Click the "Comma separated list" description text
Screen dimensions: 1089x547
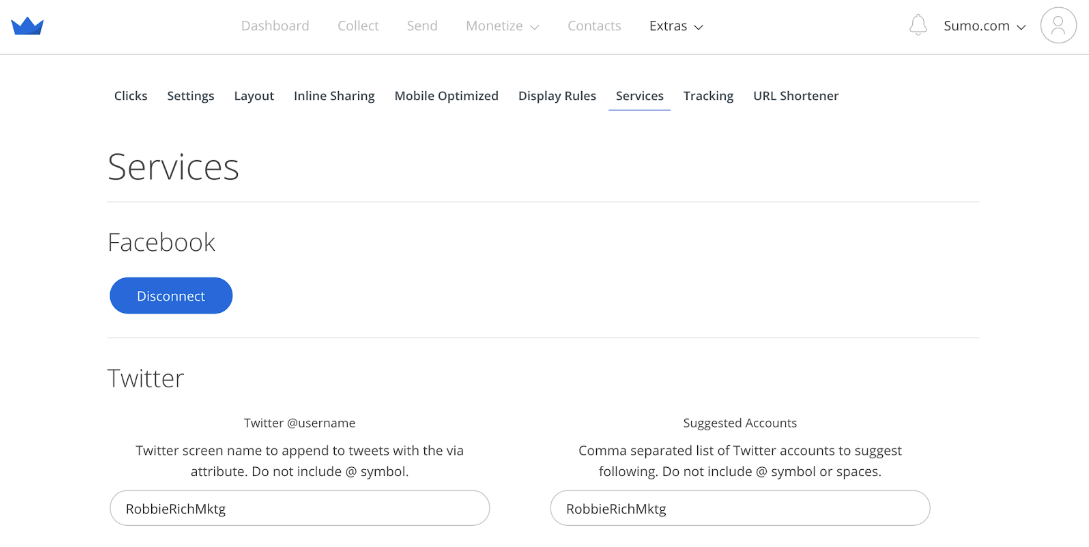pyautogui.click(x=740, y=461)
